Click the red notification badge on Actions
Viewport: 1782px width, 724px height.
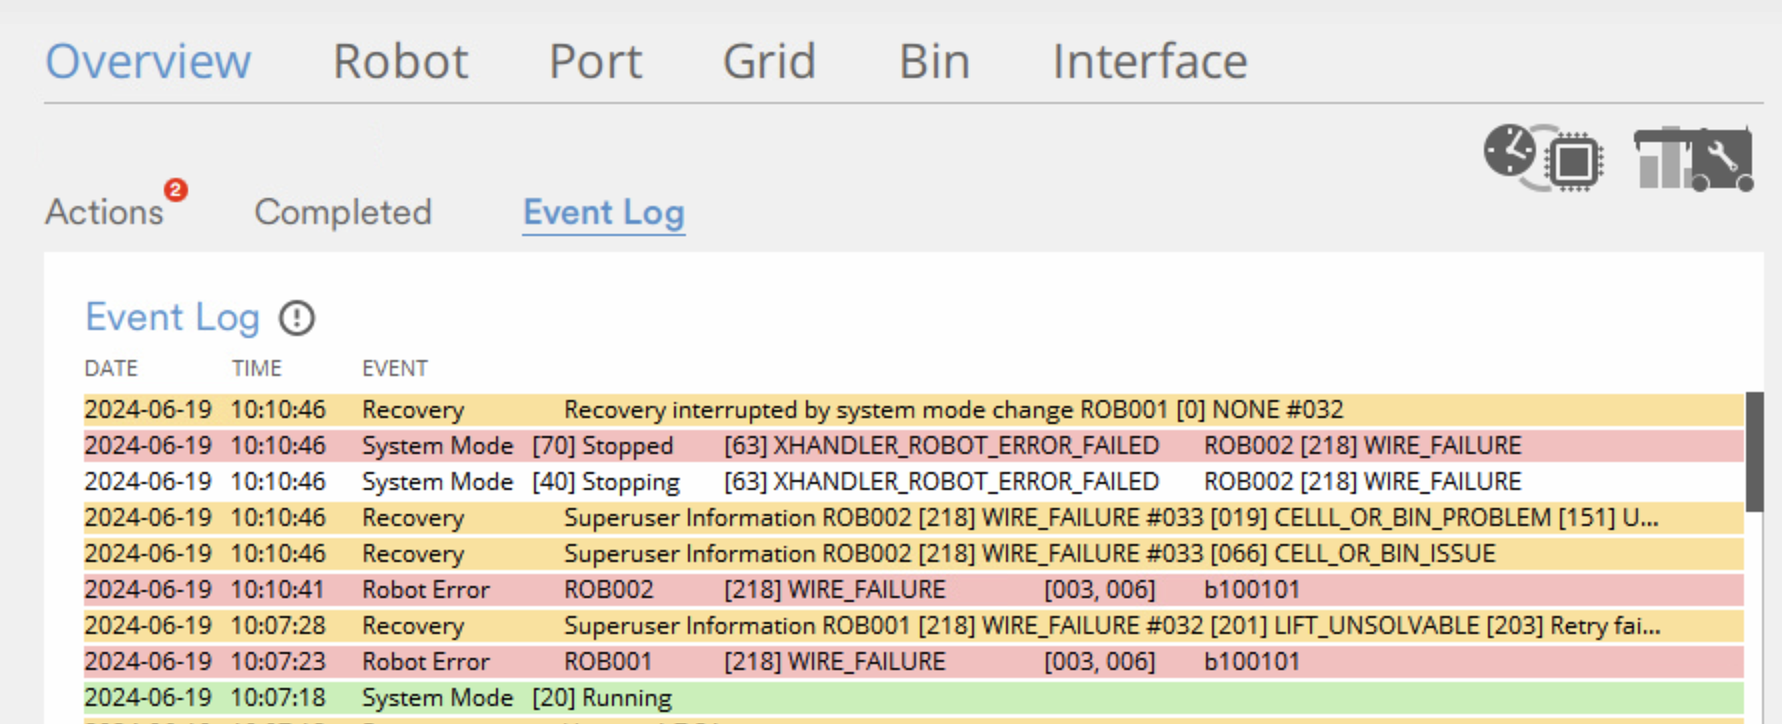click(176, 190)
